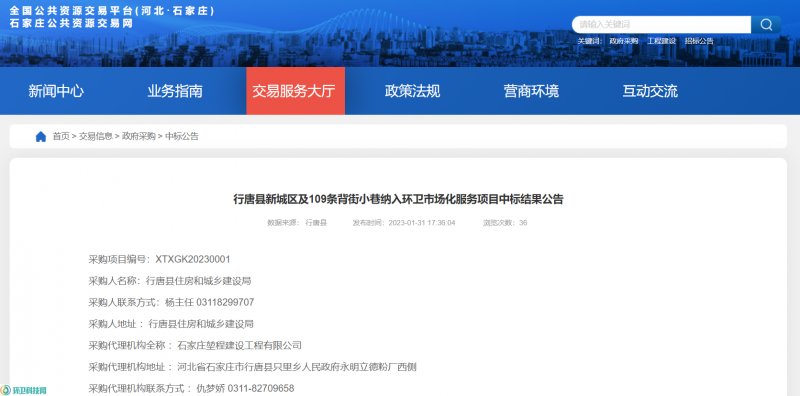
Task: Go to 首页 in the breadcrumb
Action: click(61, 136)
